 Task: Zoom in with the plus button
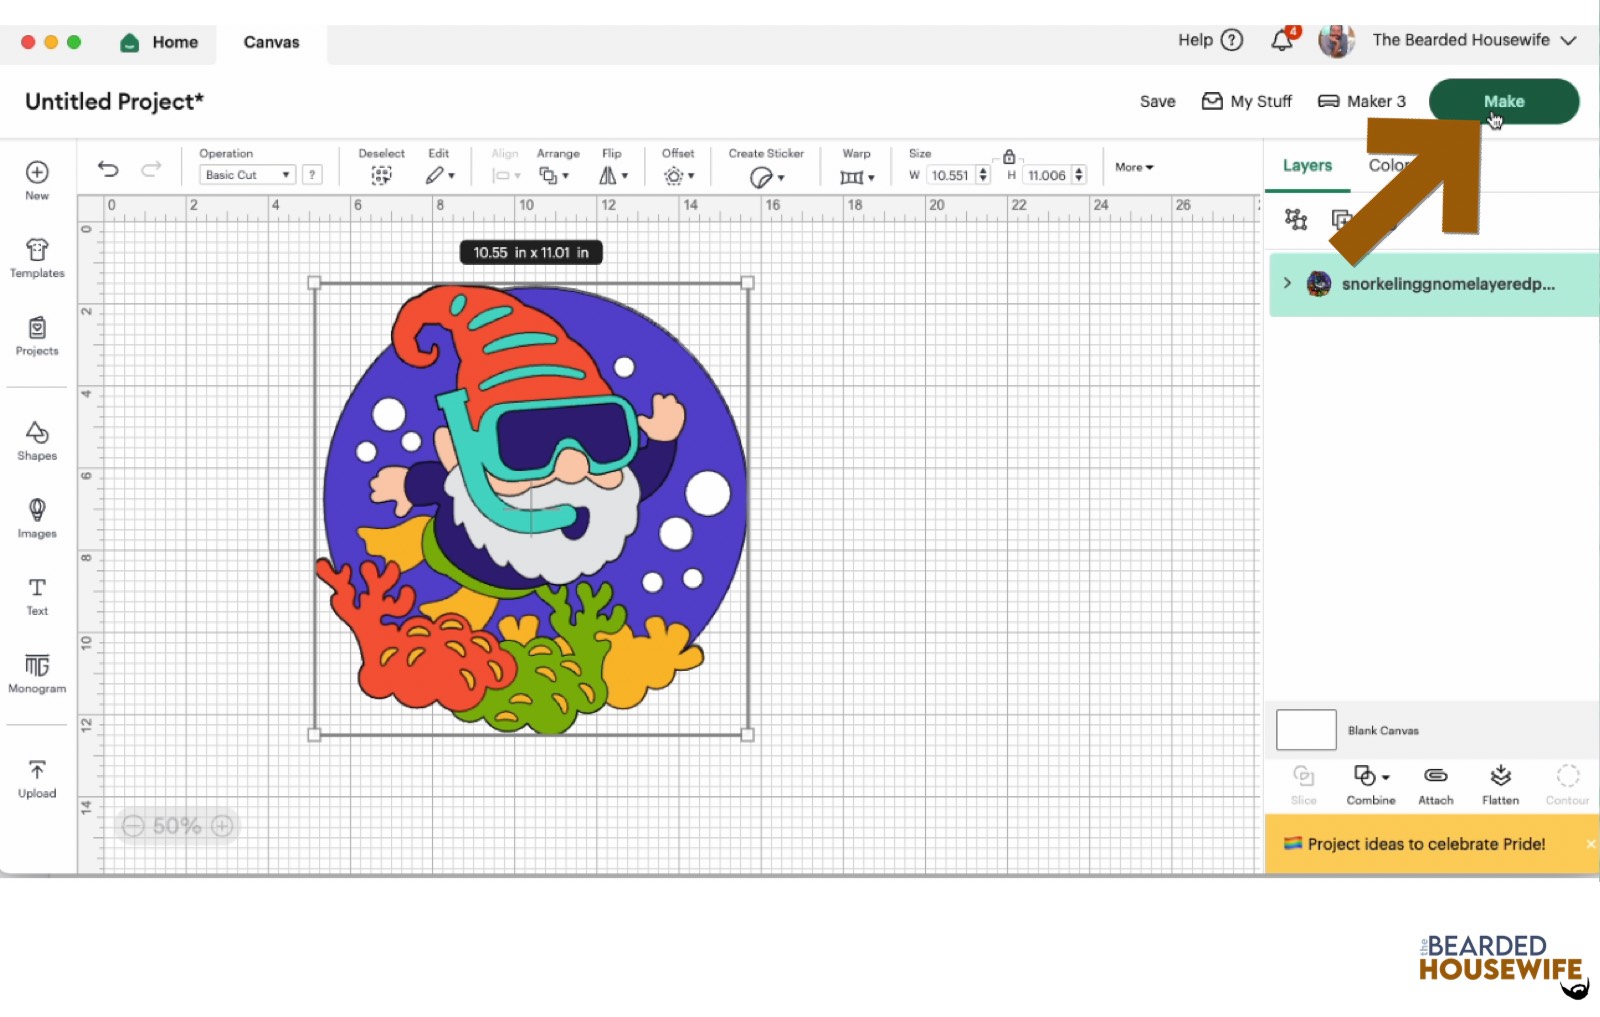[x=223, y=826]
